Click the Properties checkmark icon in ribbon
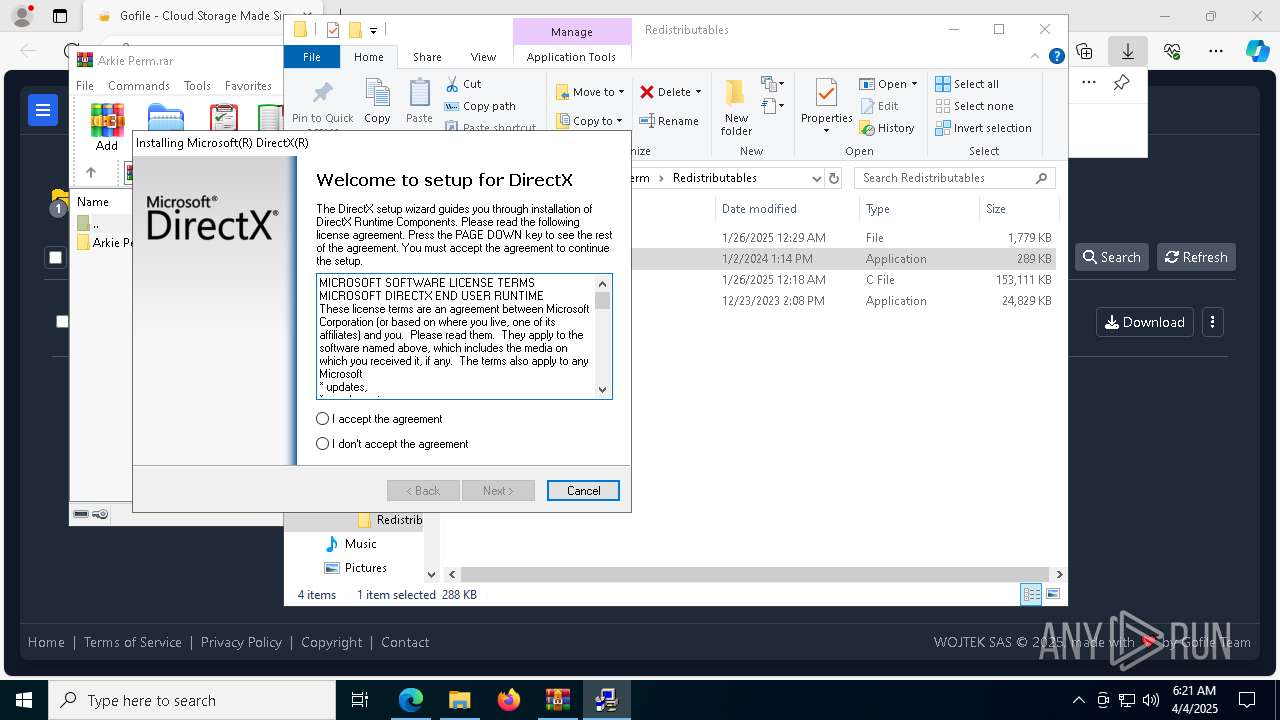The width and height of the screenshot is (1280, 720). coord(826,94)
